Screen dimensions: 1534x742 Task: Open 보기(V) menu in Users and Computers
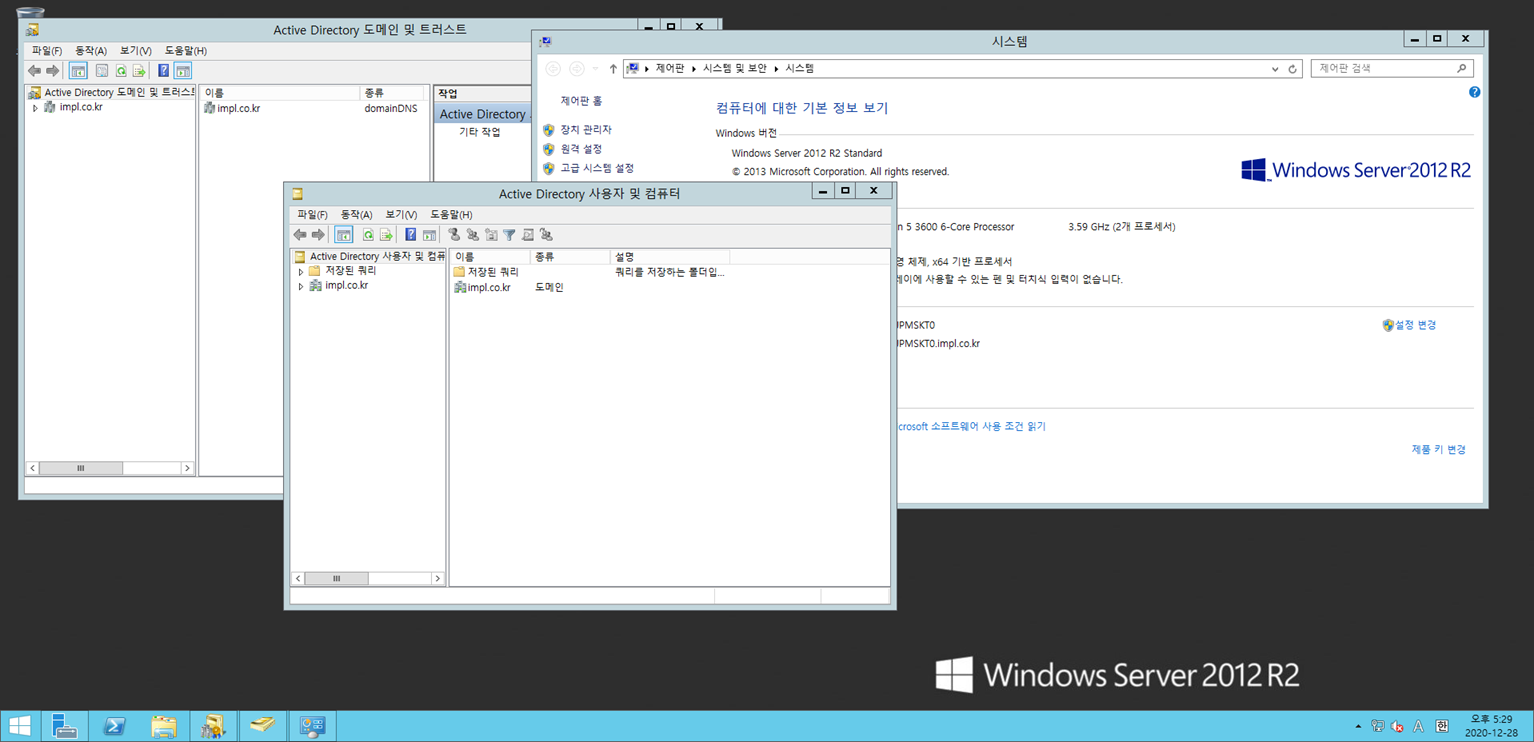(x=401, y=214)
